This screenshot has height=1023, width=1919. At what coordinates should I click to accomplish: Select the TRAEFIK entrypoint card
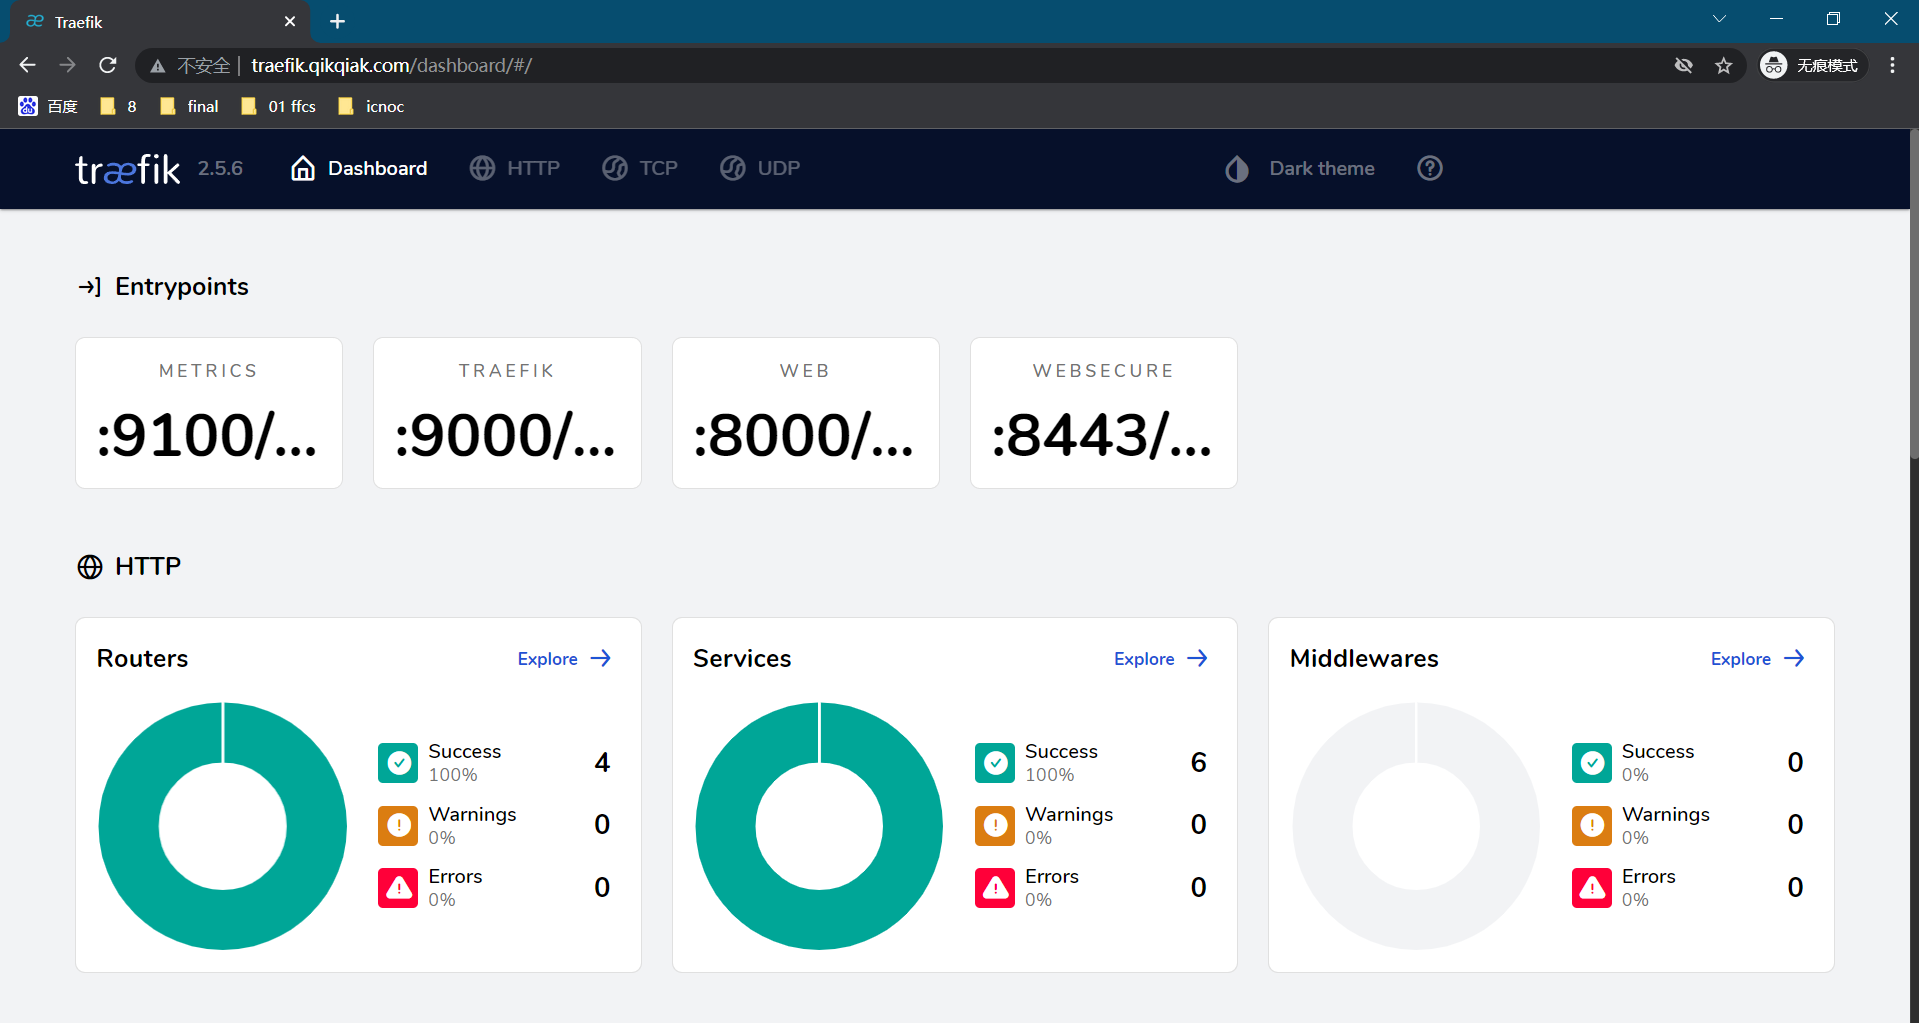507,413
